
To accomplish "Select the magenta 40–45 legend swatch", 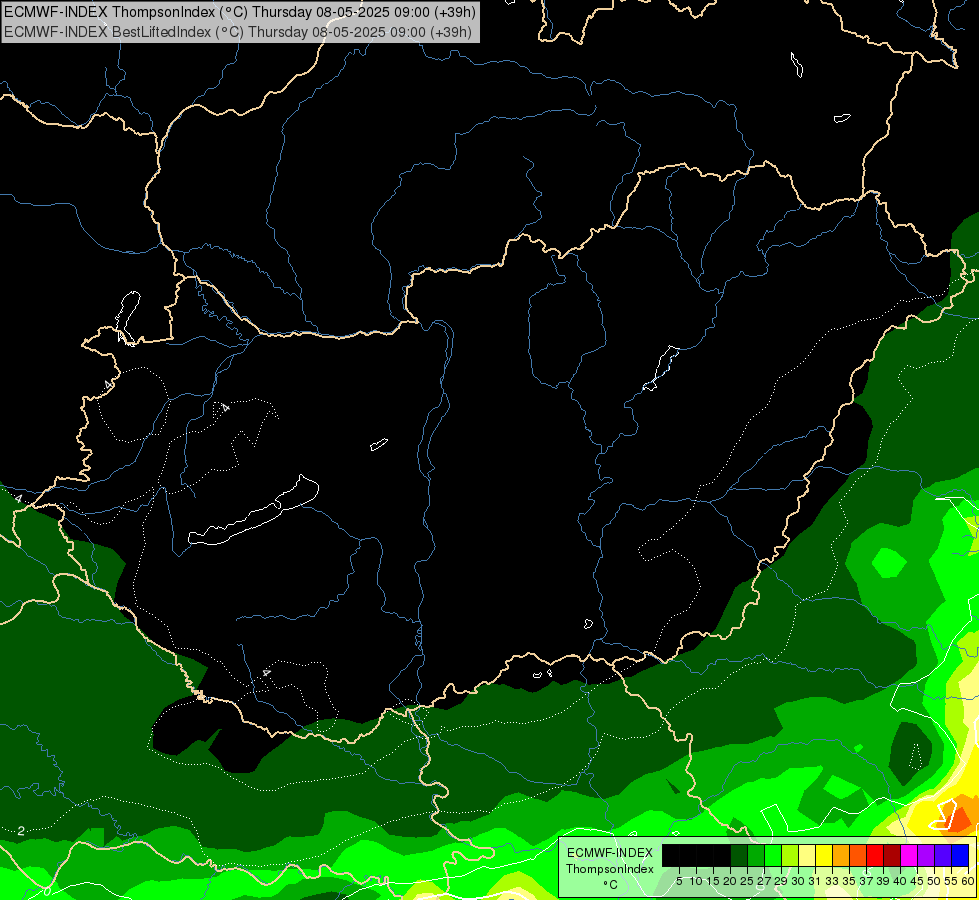I will [910, 855].
